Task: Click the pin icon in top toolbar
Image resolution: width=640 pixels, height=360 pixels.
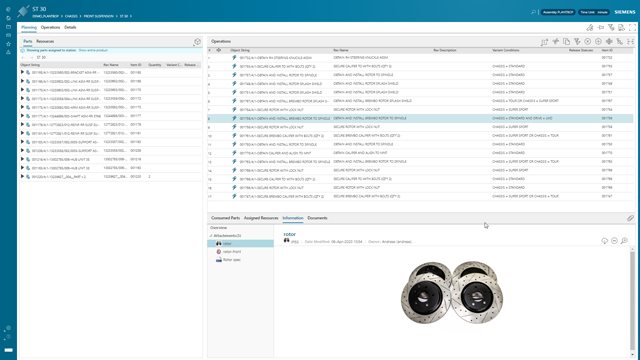Action: [x=600, y=27]
